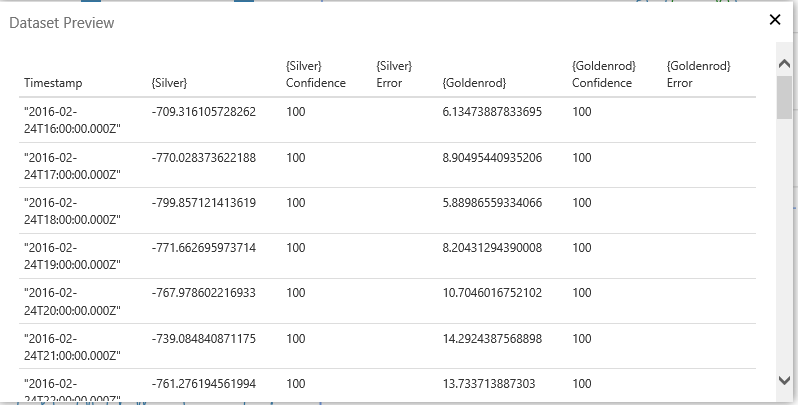
Task: Click the scrollbar down arrow
Action: [784, 380]
